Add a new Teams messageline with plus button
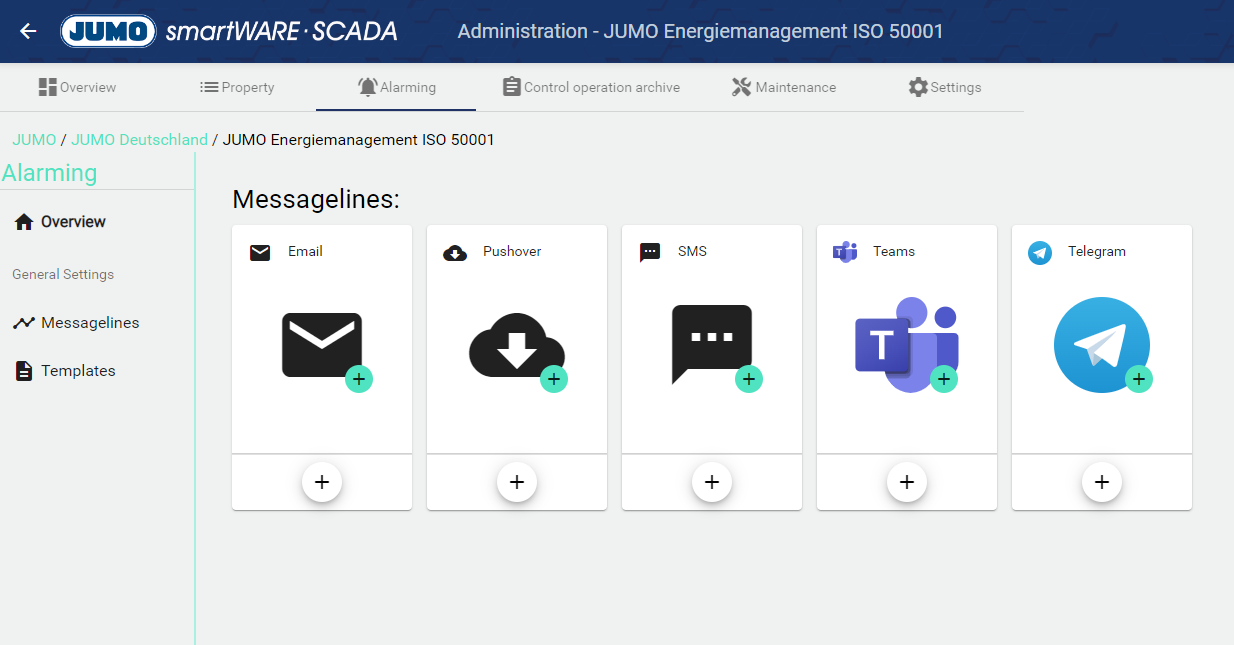1234x645 pixels. pos(907,482)
